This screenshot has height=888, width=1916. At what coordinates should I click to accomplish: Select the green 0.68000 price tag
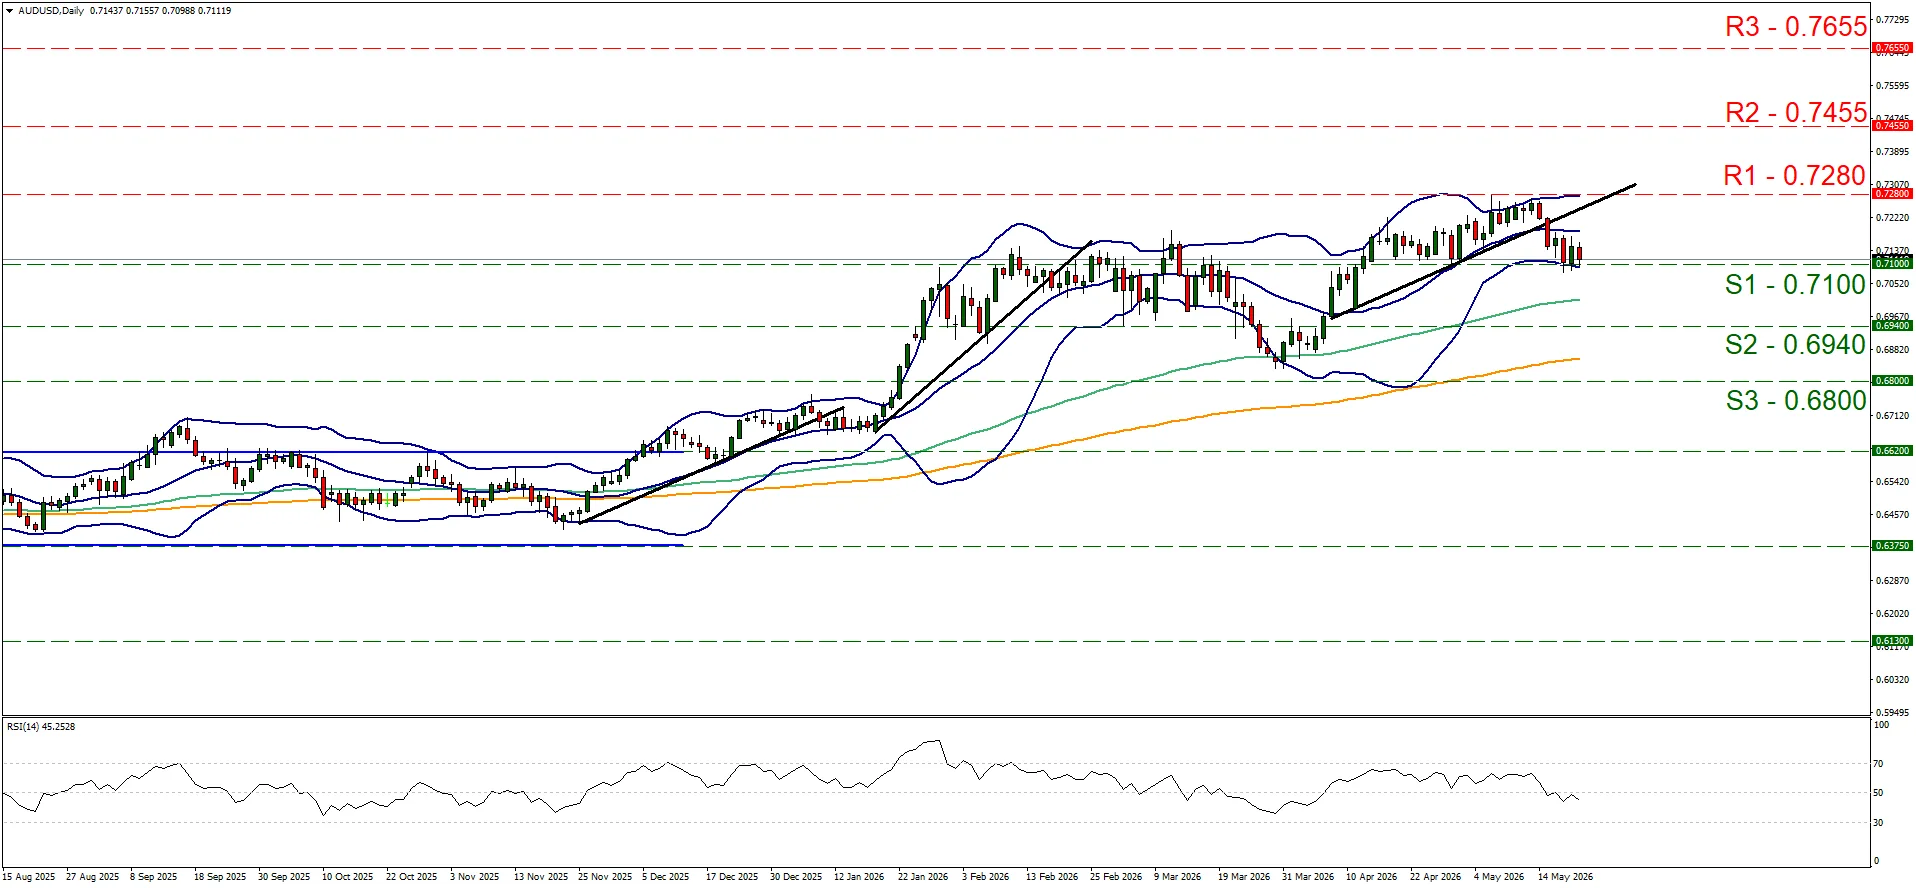[x=1892, y=381]
